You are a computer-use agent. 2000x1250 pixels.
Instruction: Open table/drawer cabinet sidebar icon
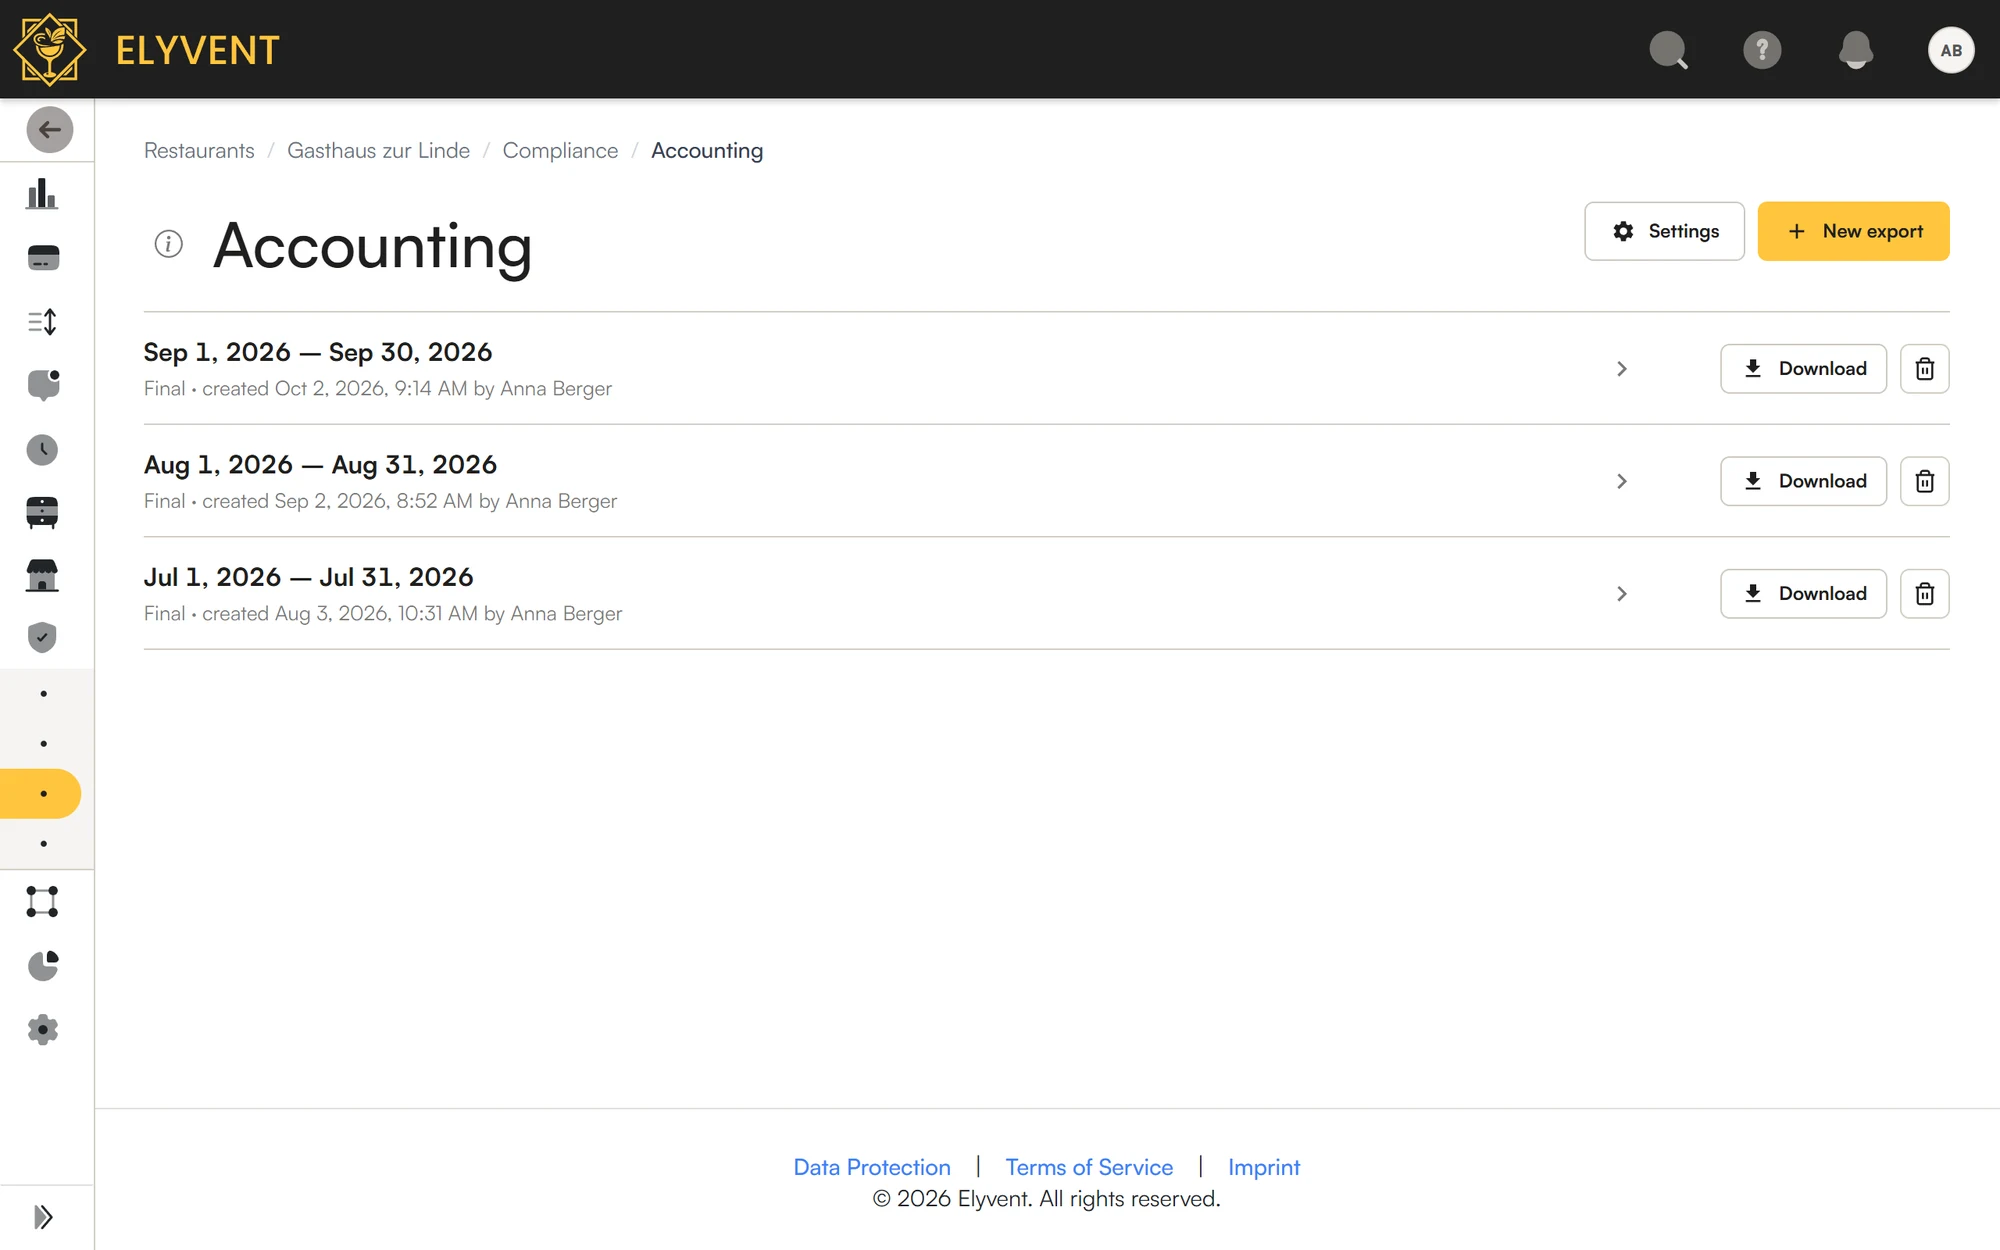[42, 512]
